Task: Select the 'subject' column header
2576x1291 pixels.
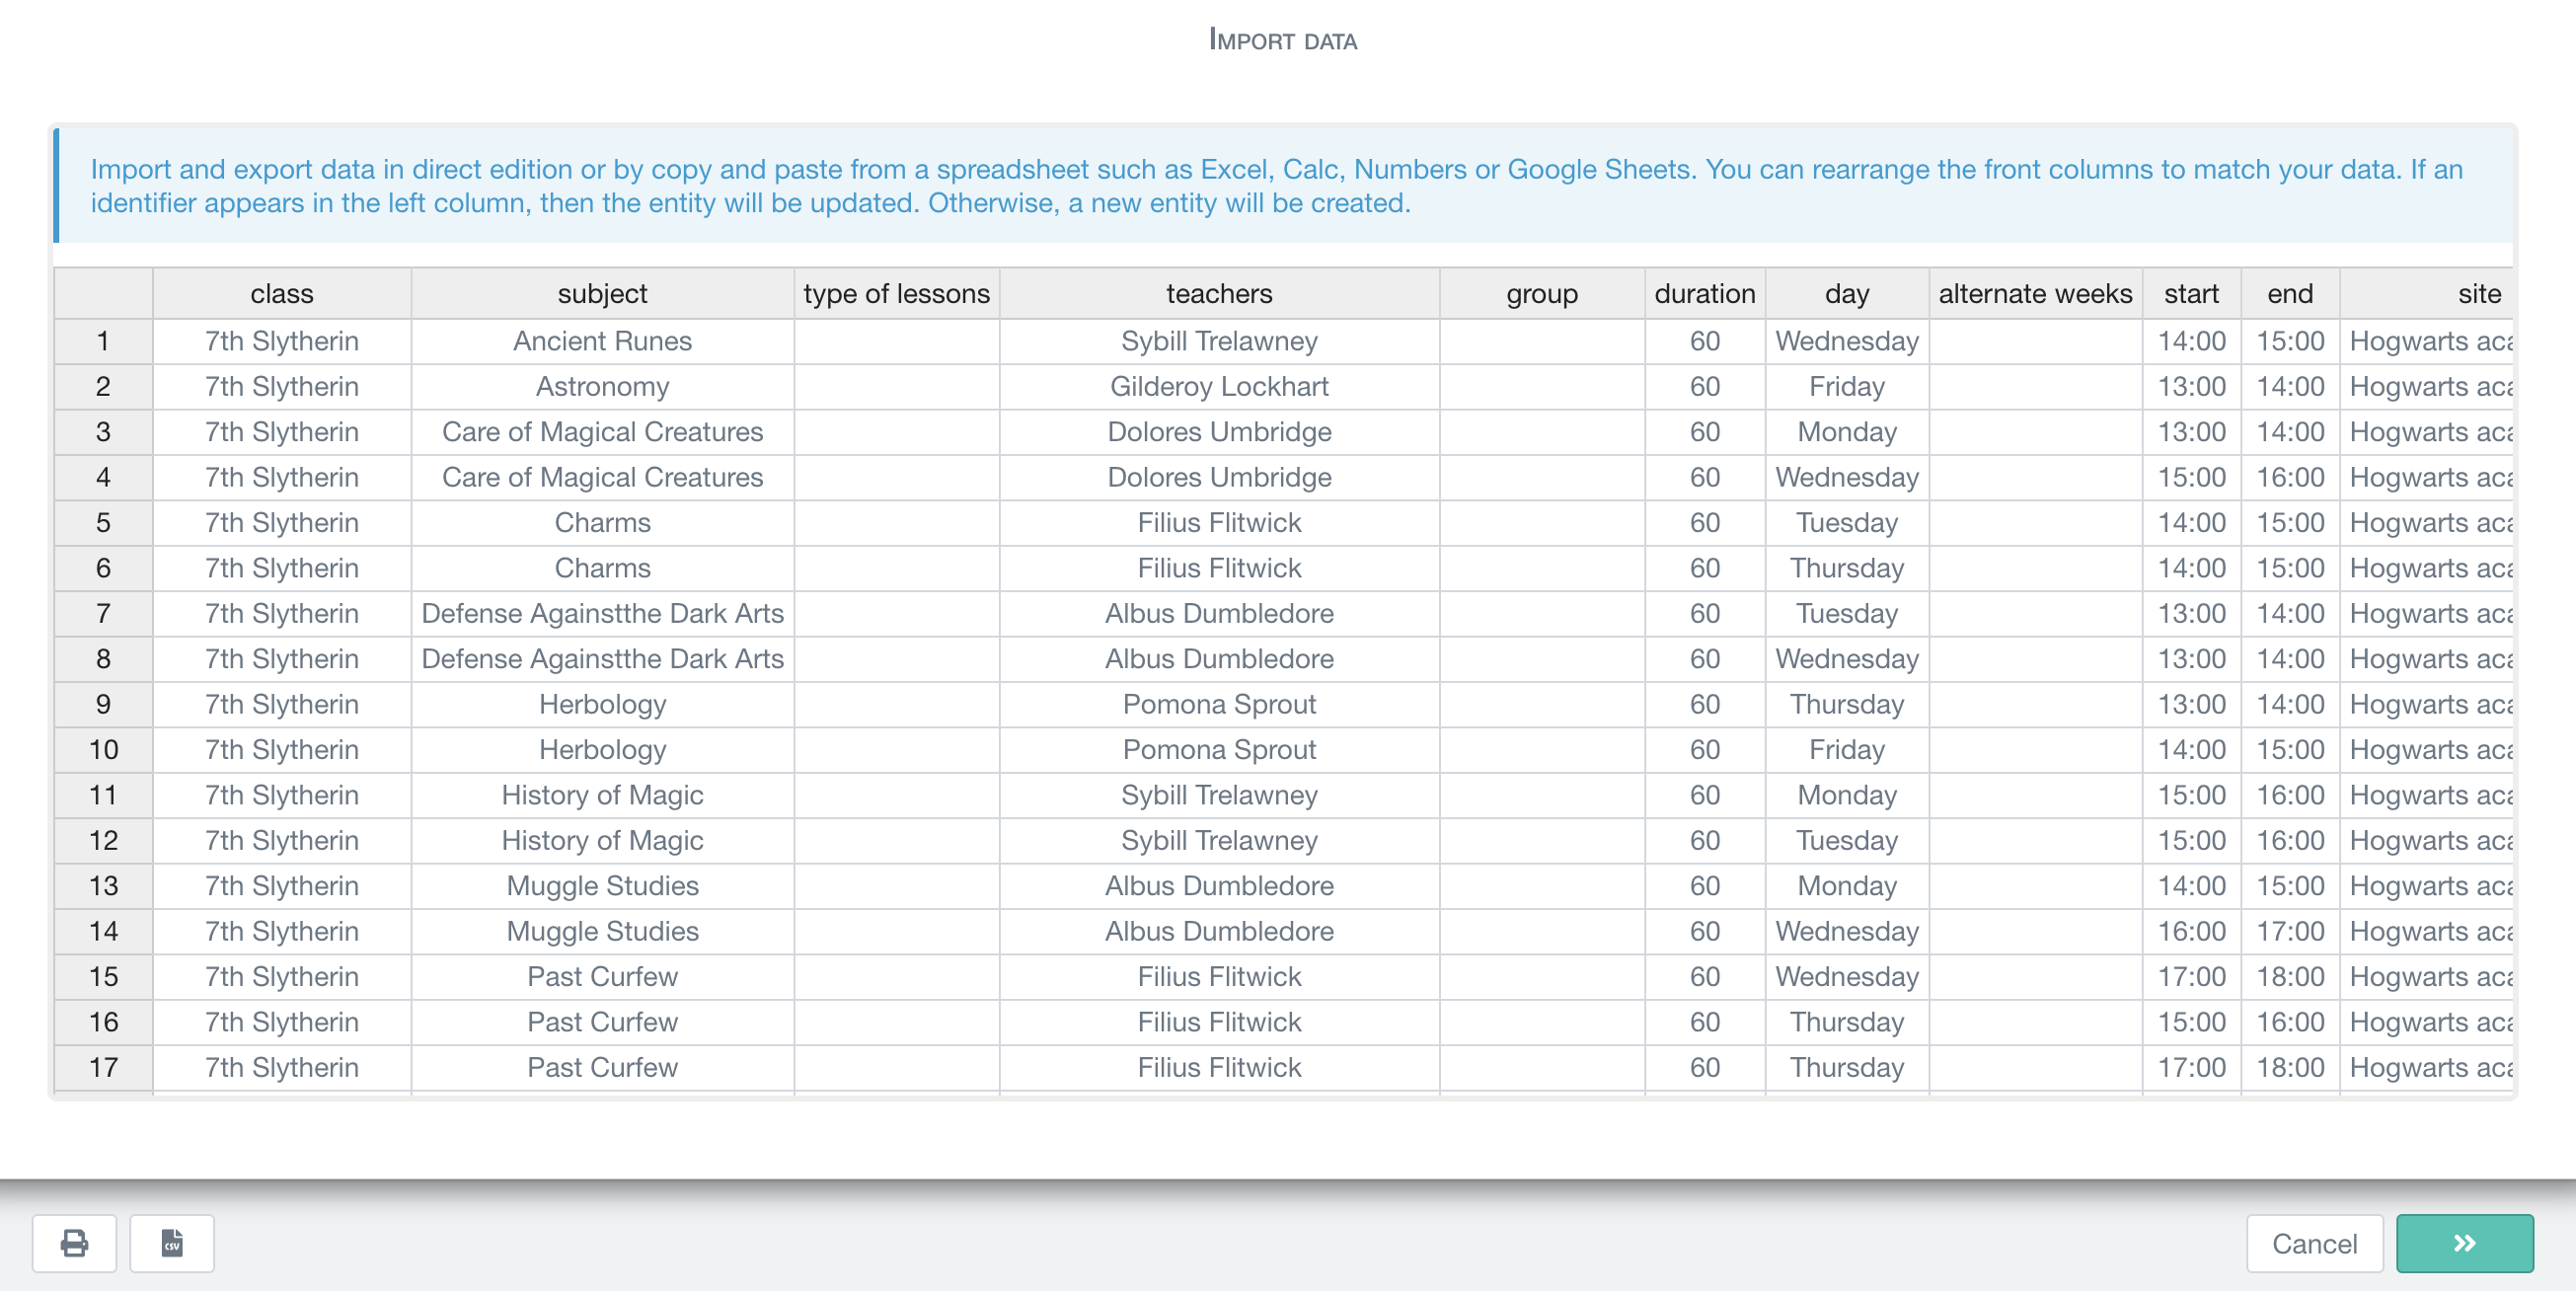Action: coord(601,293)
